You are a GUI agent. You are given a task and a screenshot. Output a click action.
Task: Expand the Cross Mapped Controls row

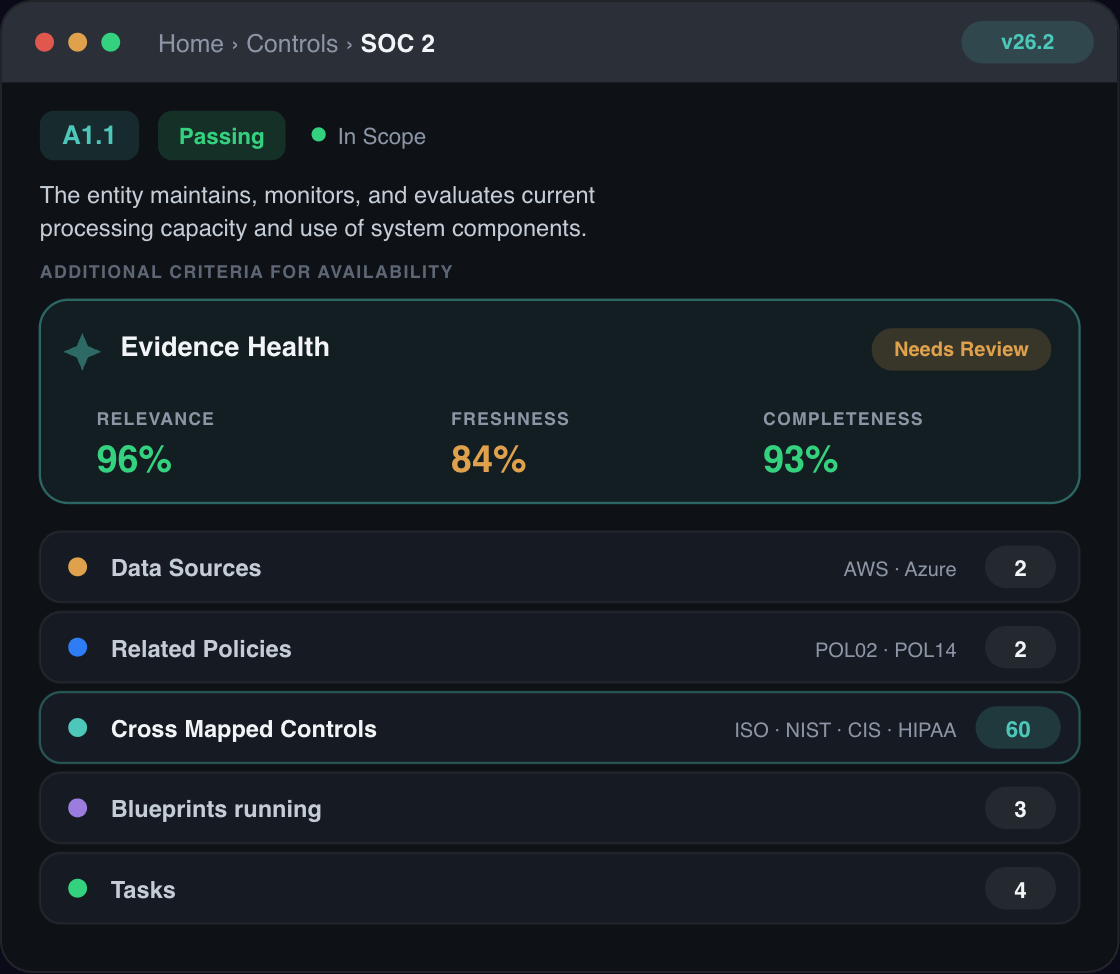559,728
